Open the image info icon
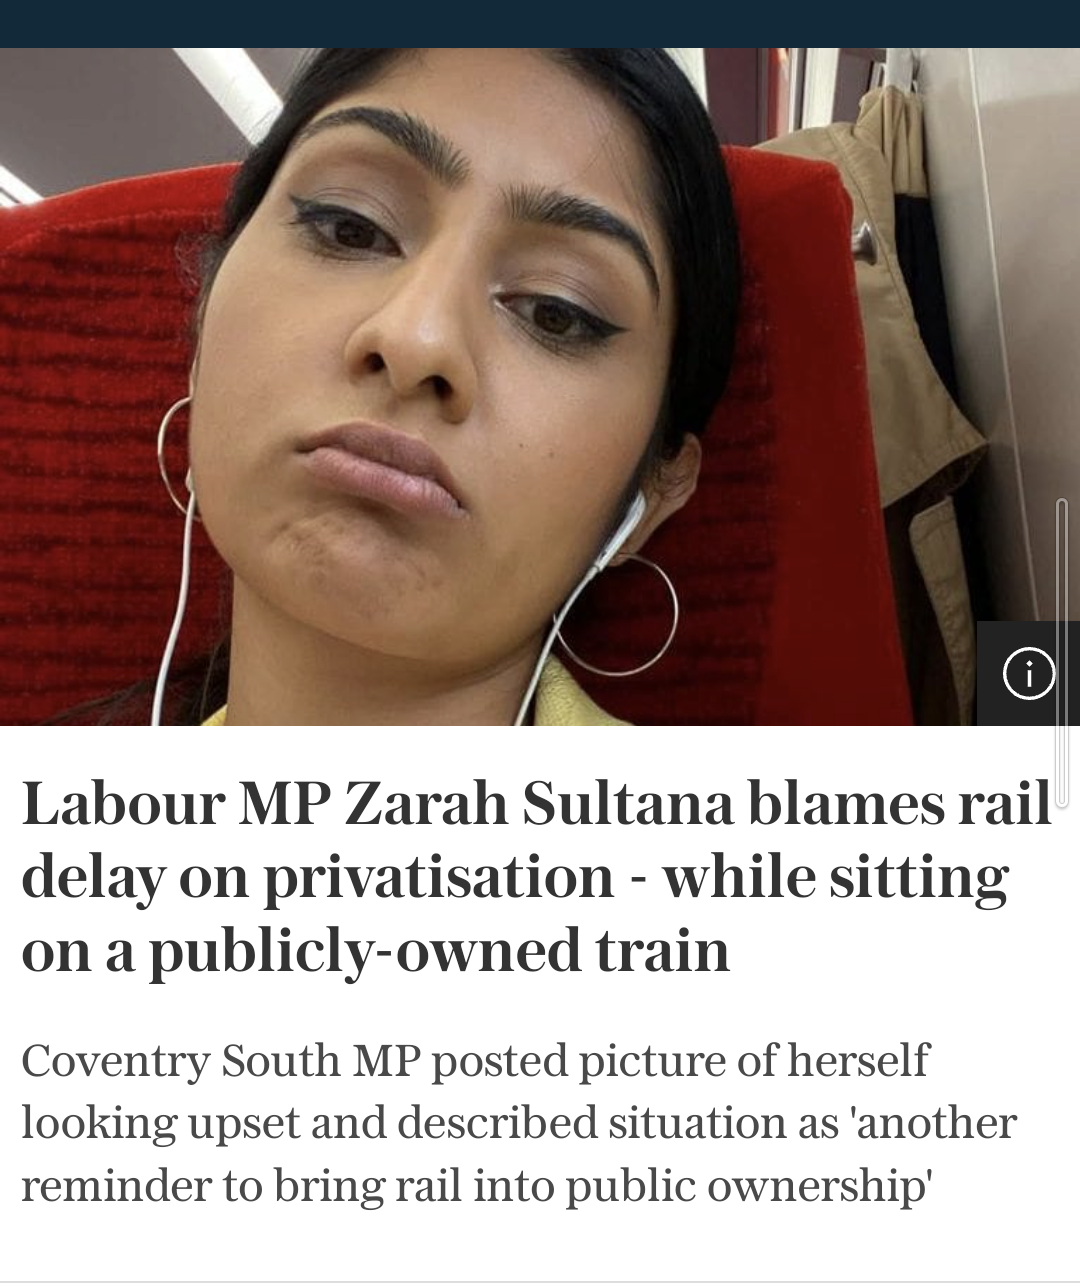The image size is (1080, 1287). [x=1028, y=673]
